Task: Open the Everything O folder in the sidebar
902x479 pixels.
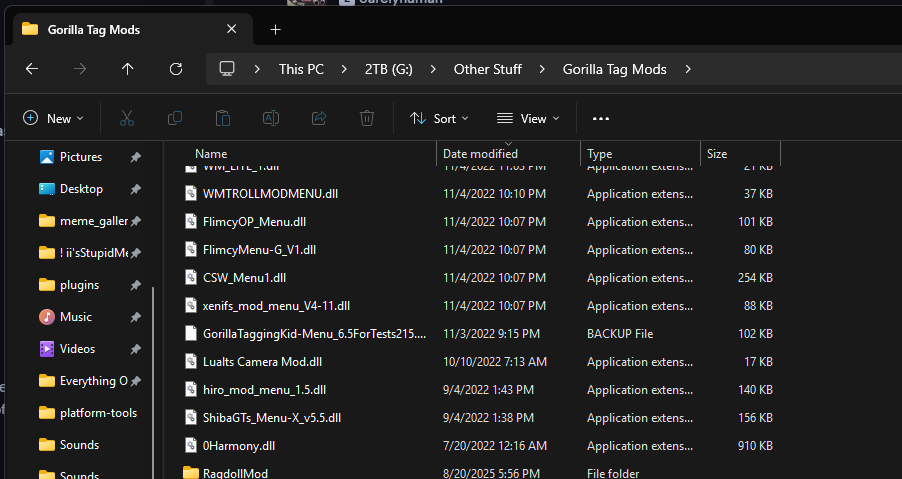Action: click(83, 381)
